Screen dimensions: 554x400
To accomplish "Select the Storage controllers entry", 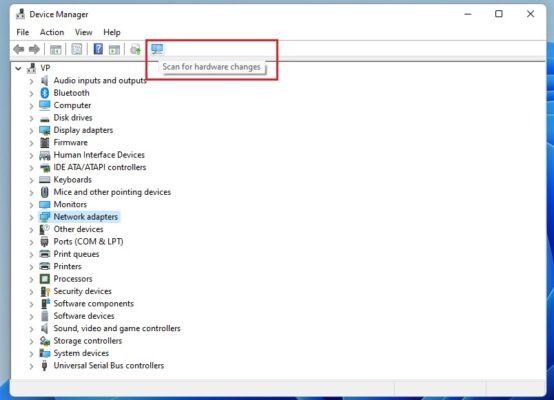I will 88,341.
